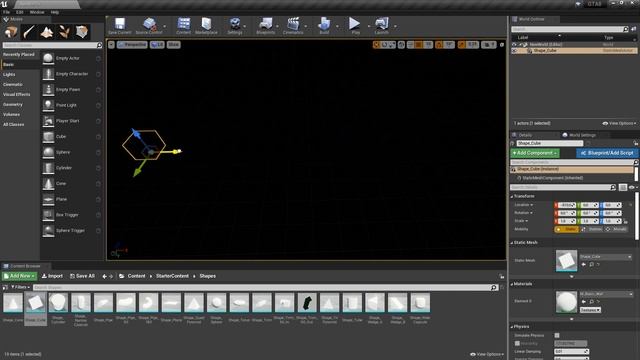Open the Element 0 material dropdown

(x=606, y=294)
